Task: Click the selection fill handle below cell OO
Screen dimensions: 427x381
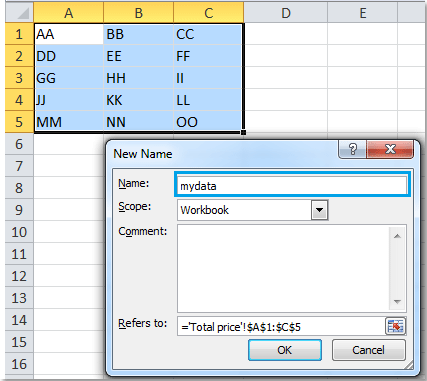Action: [244, 132]
